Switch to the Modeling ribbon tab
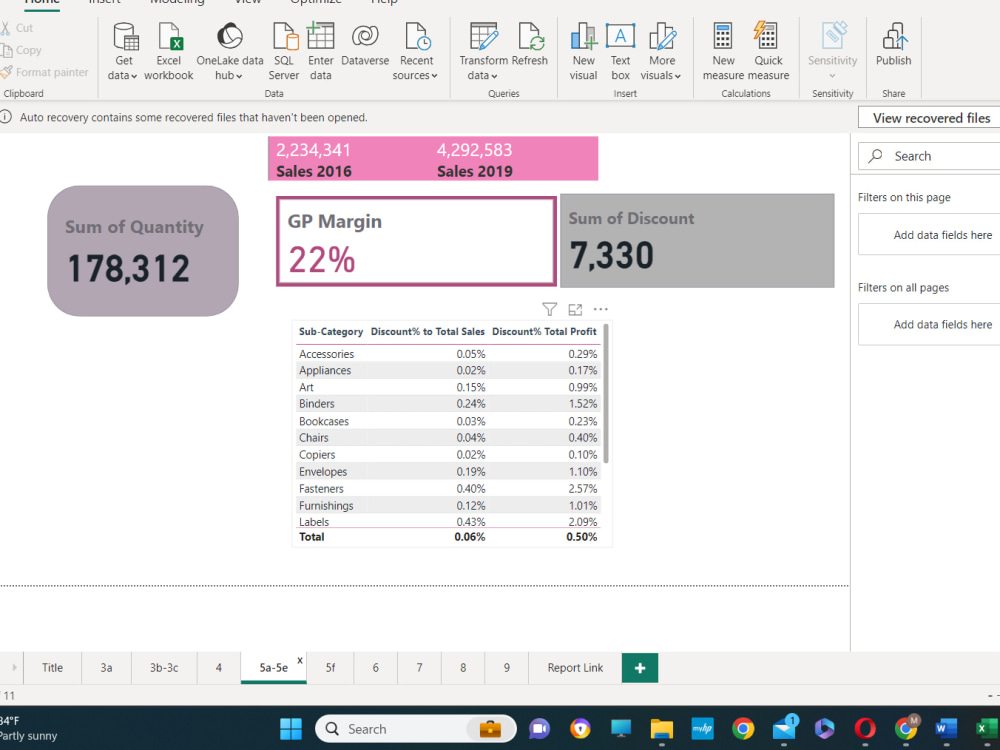This screenshot has width=1000, height=750. point(177,3)
